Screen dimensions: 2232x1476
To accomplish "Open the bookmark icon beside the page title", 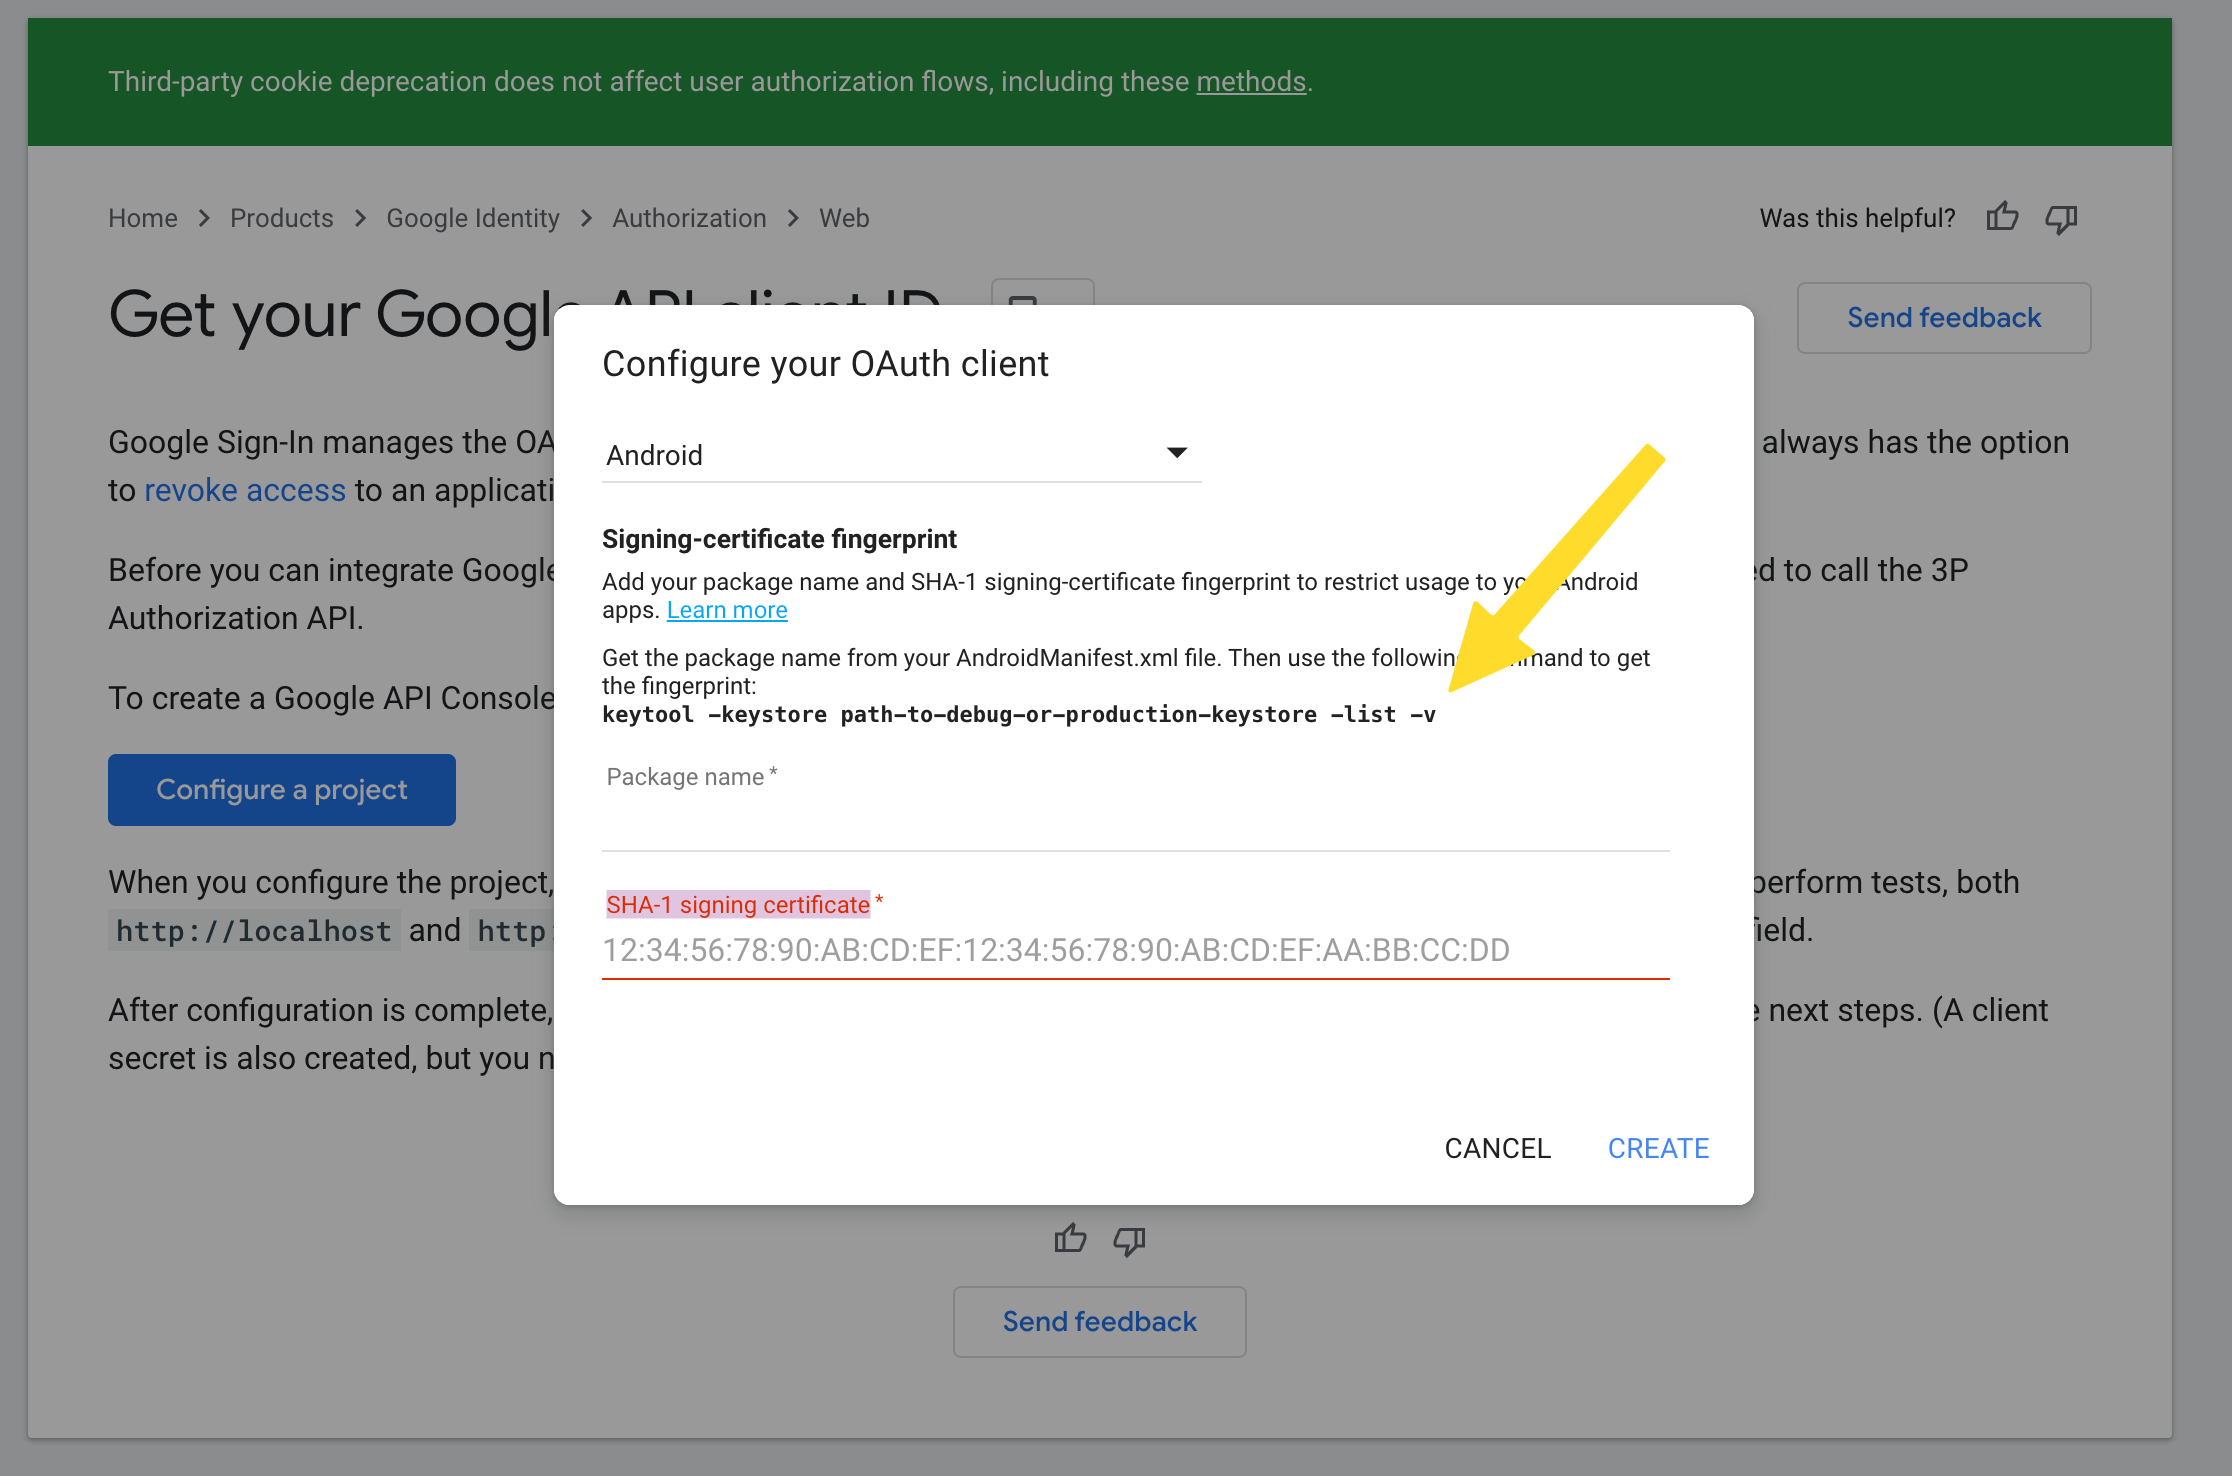I will pos(1042,292).
